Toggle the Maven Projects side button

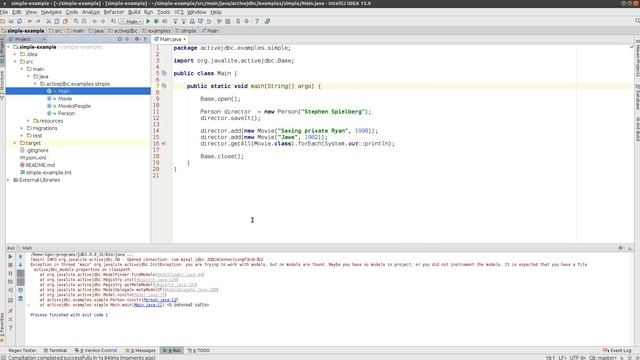(637, 59)
